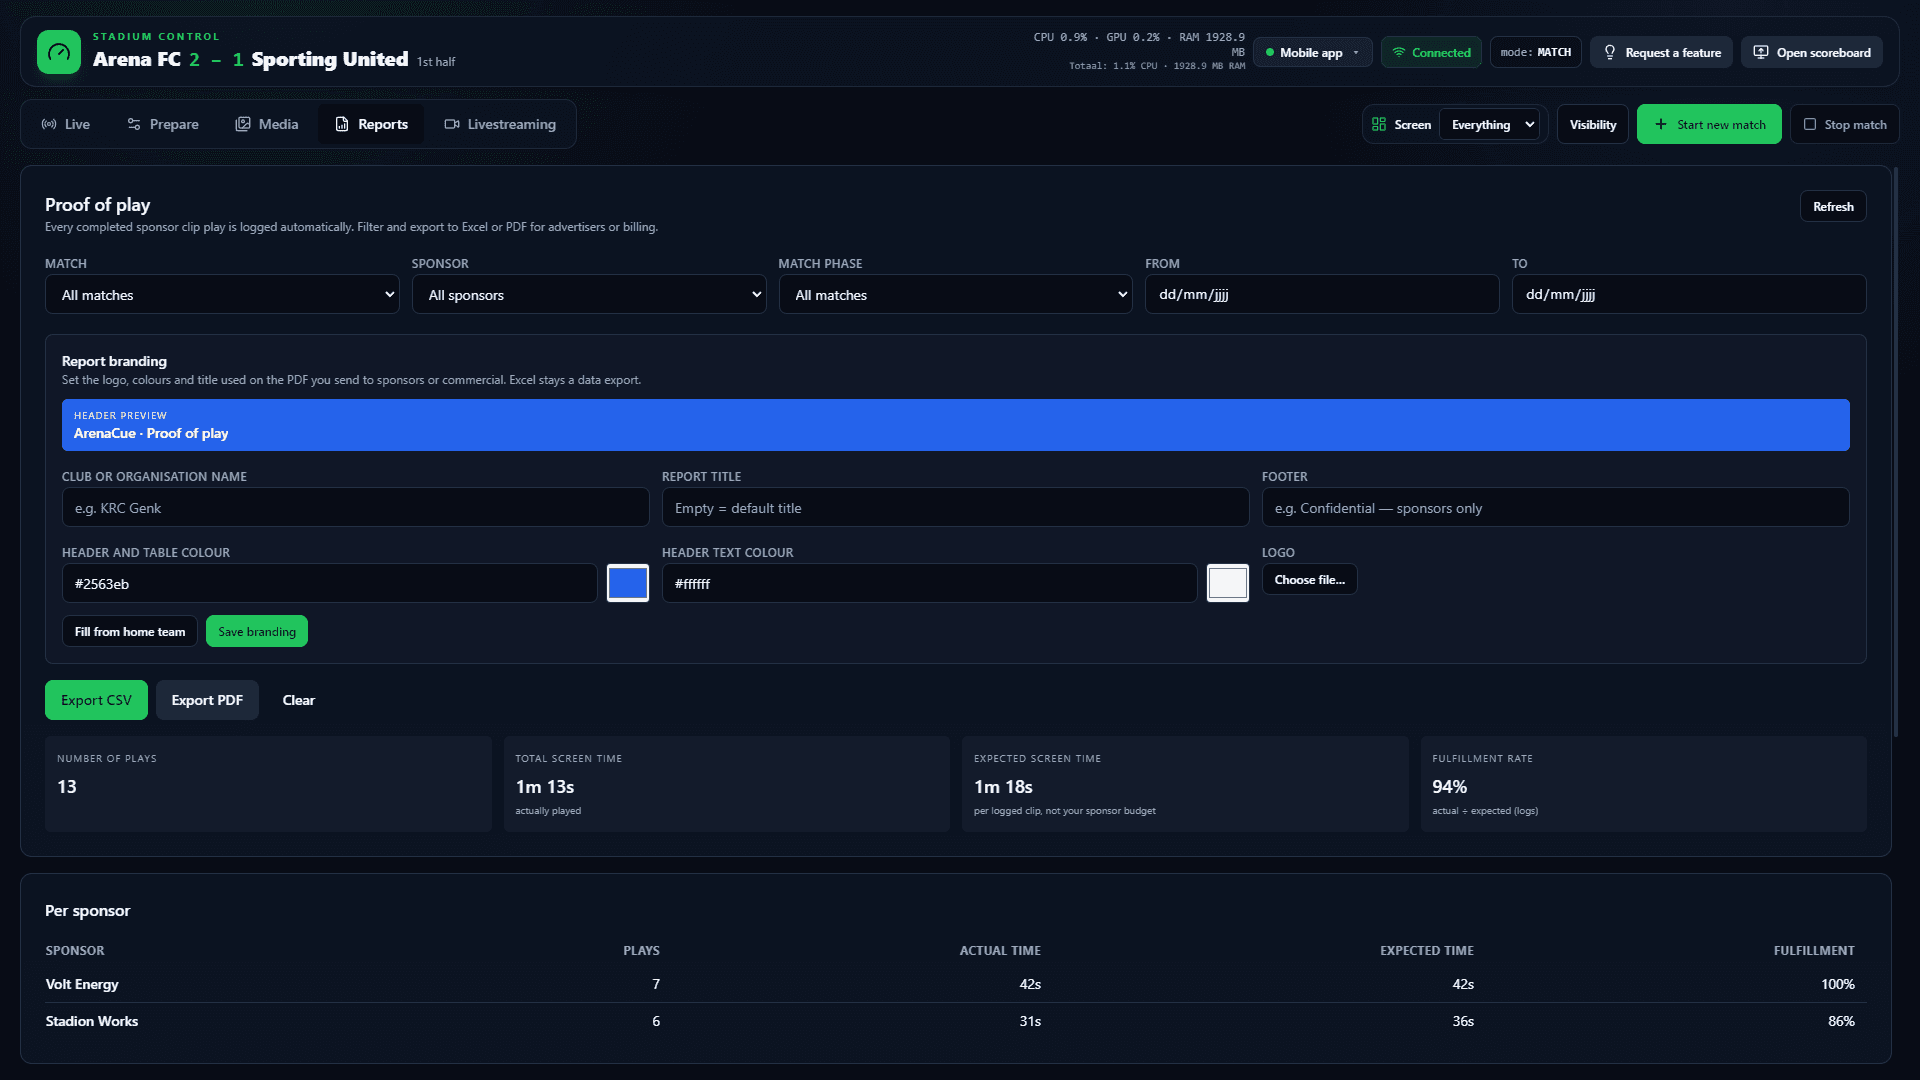Click the Volt Energy sponsor row
Viewport: 1920px width, 1080px height.
(956, 984)
